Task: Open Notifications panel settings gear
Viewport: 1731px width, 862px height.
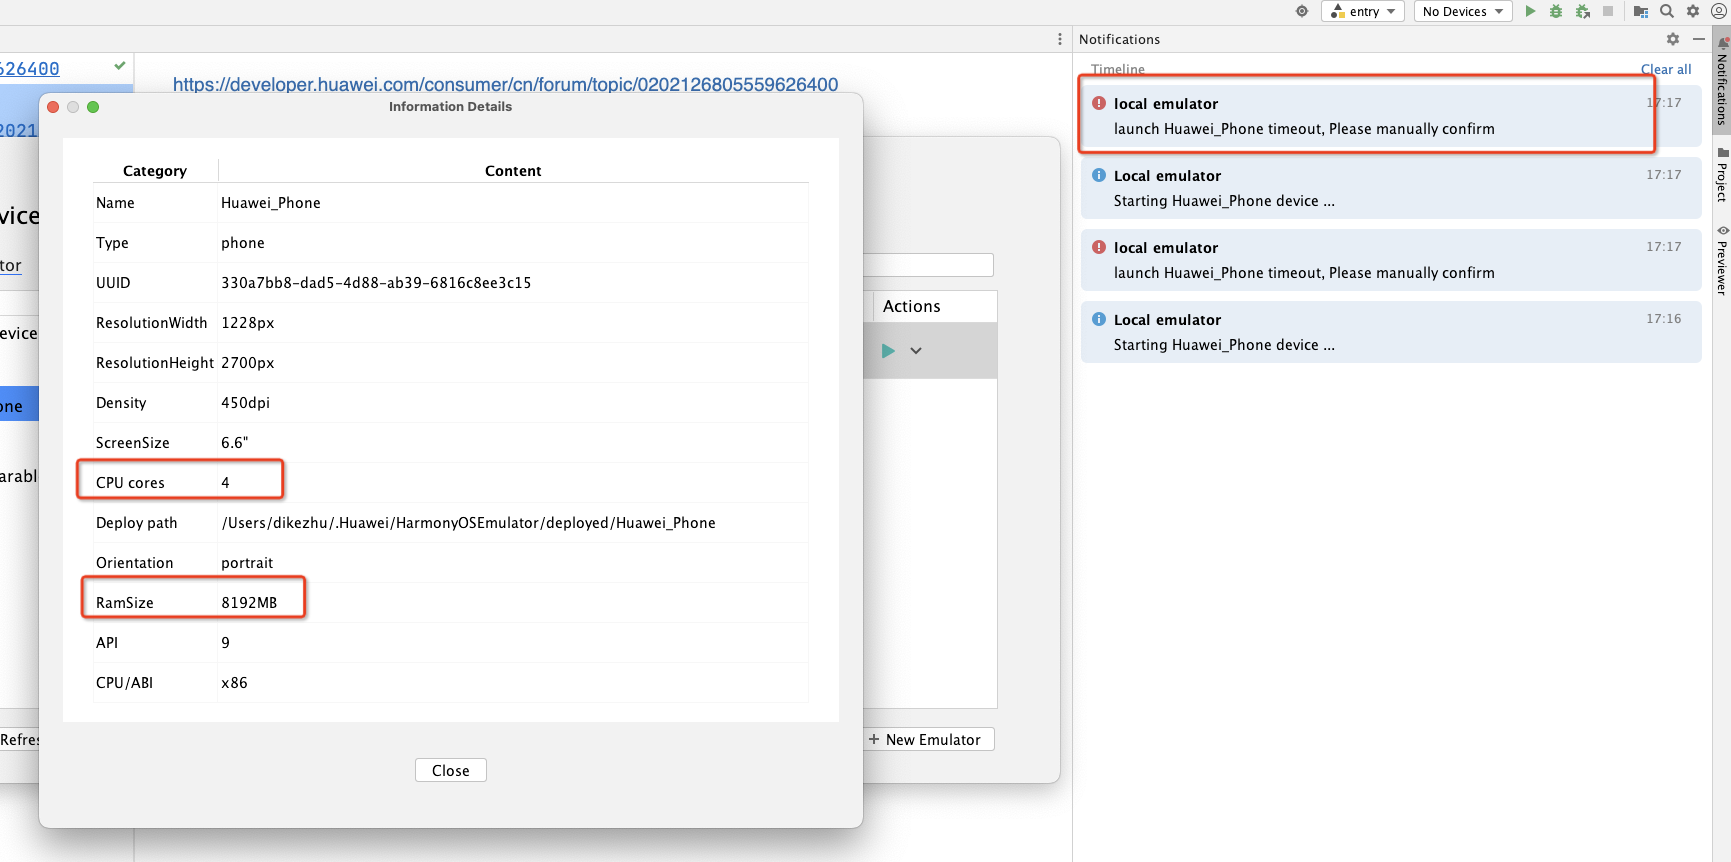Action: tap(1673, 39)
